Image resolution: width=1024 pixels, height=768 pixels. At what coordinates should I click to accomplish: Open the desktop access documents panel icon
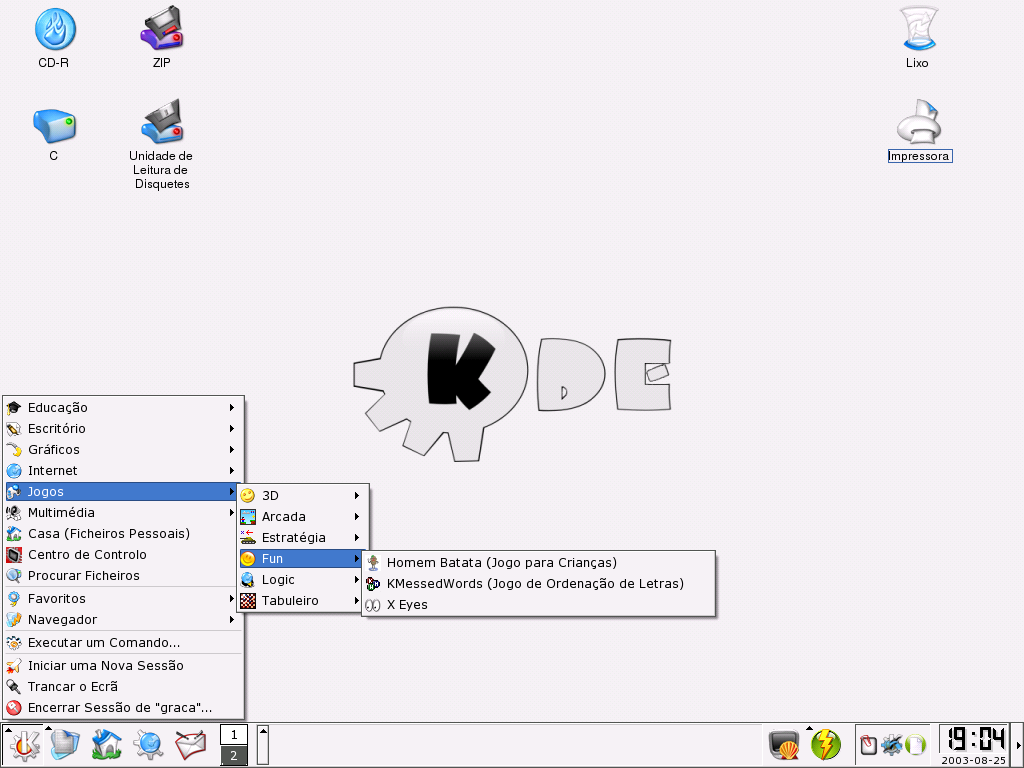[x=65, y=744]
